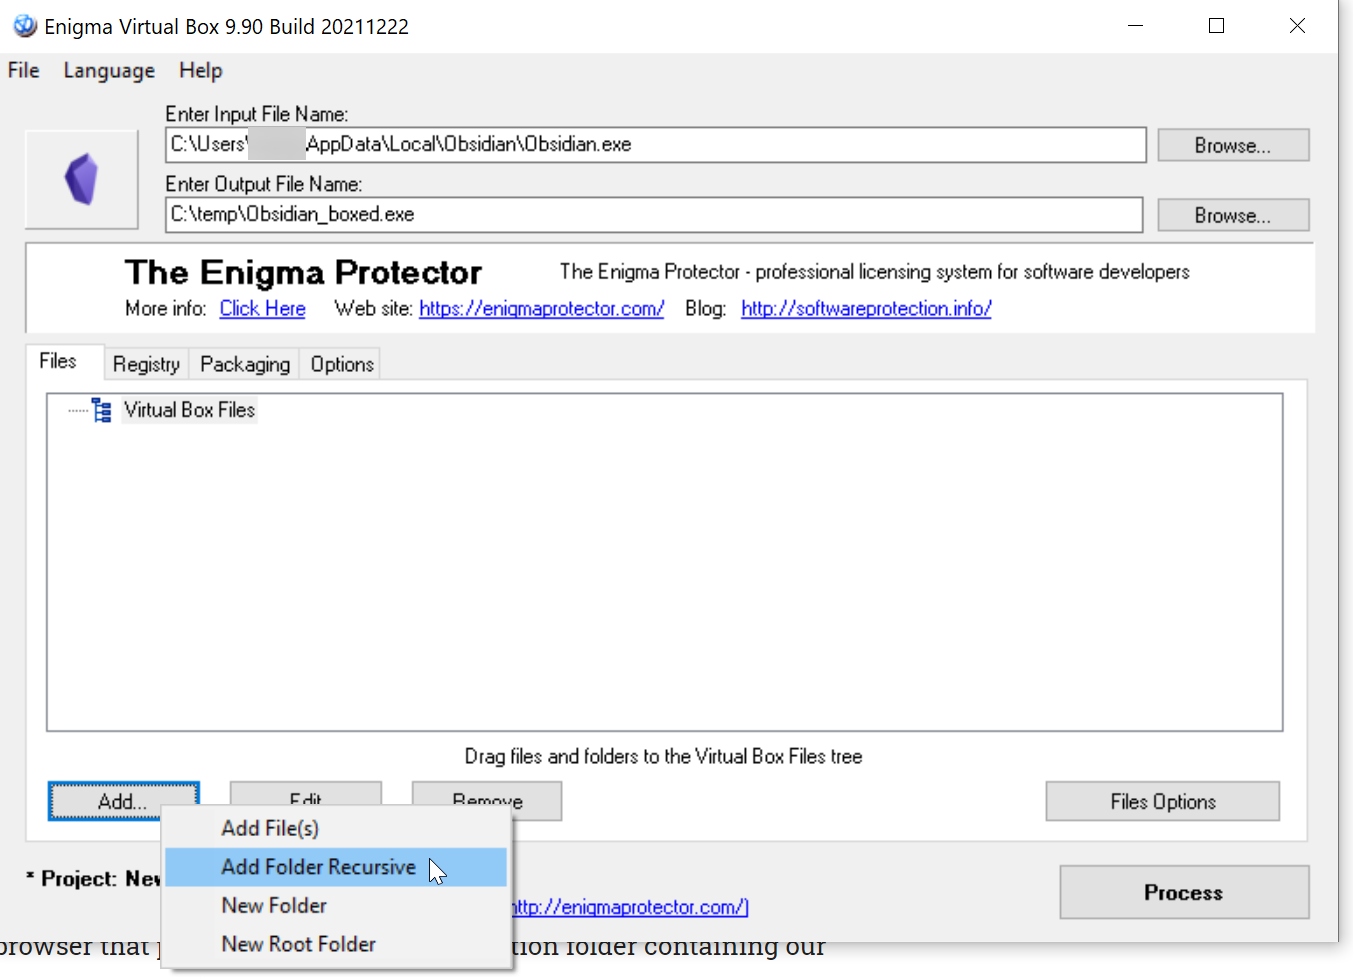Image resolution: width=1353 pixels, height=978 pixels.
Task: Choose New Root Folder from the menu
Action: point(337,944)
